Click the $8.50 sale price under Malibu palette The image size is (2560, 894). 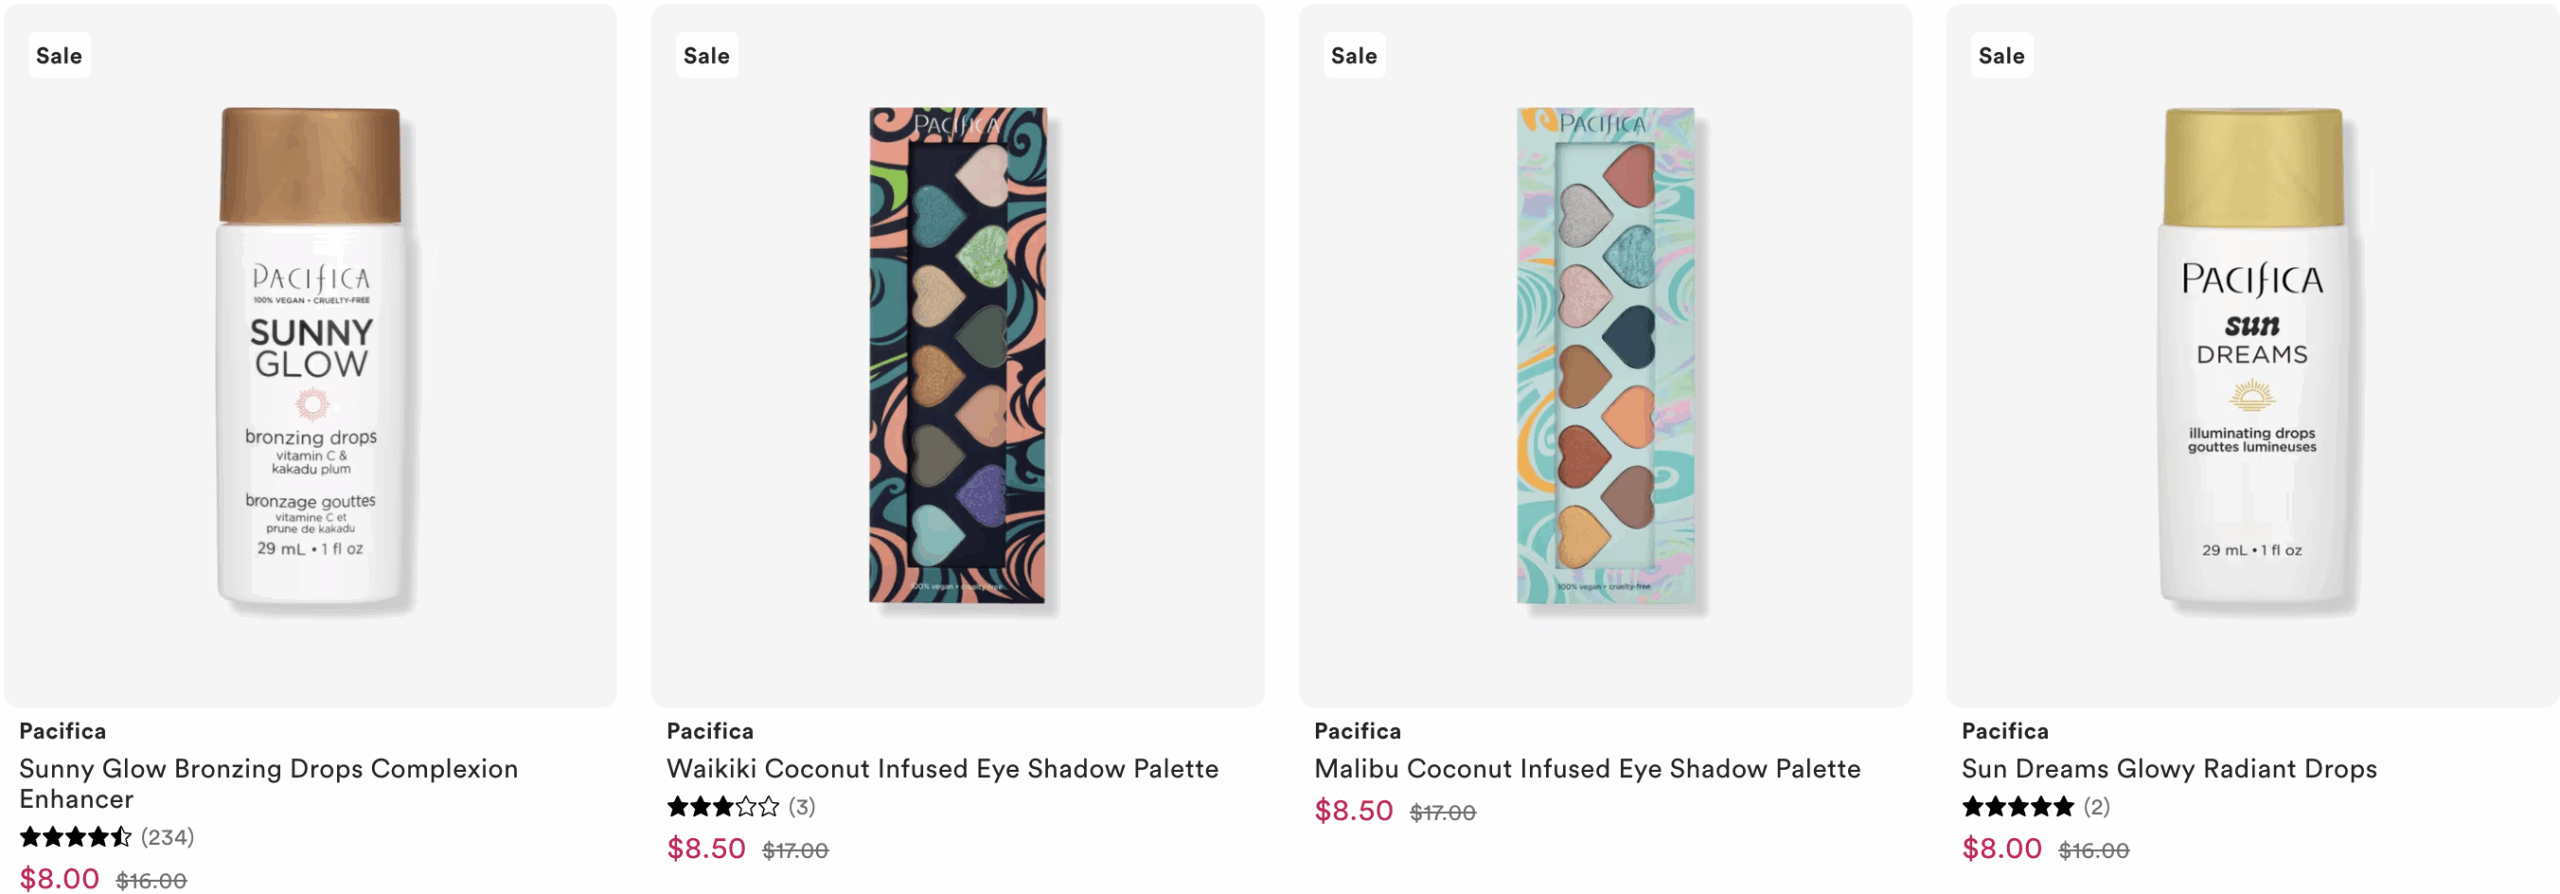(x=1353, y=811)
